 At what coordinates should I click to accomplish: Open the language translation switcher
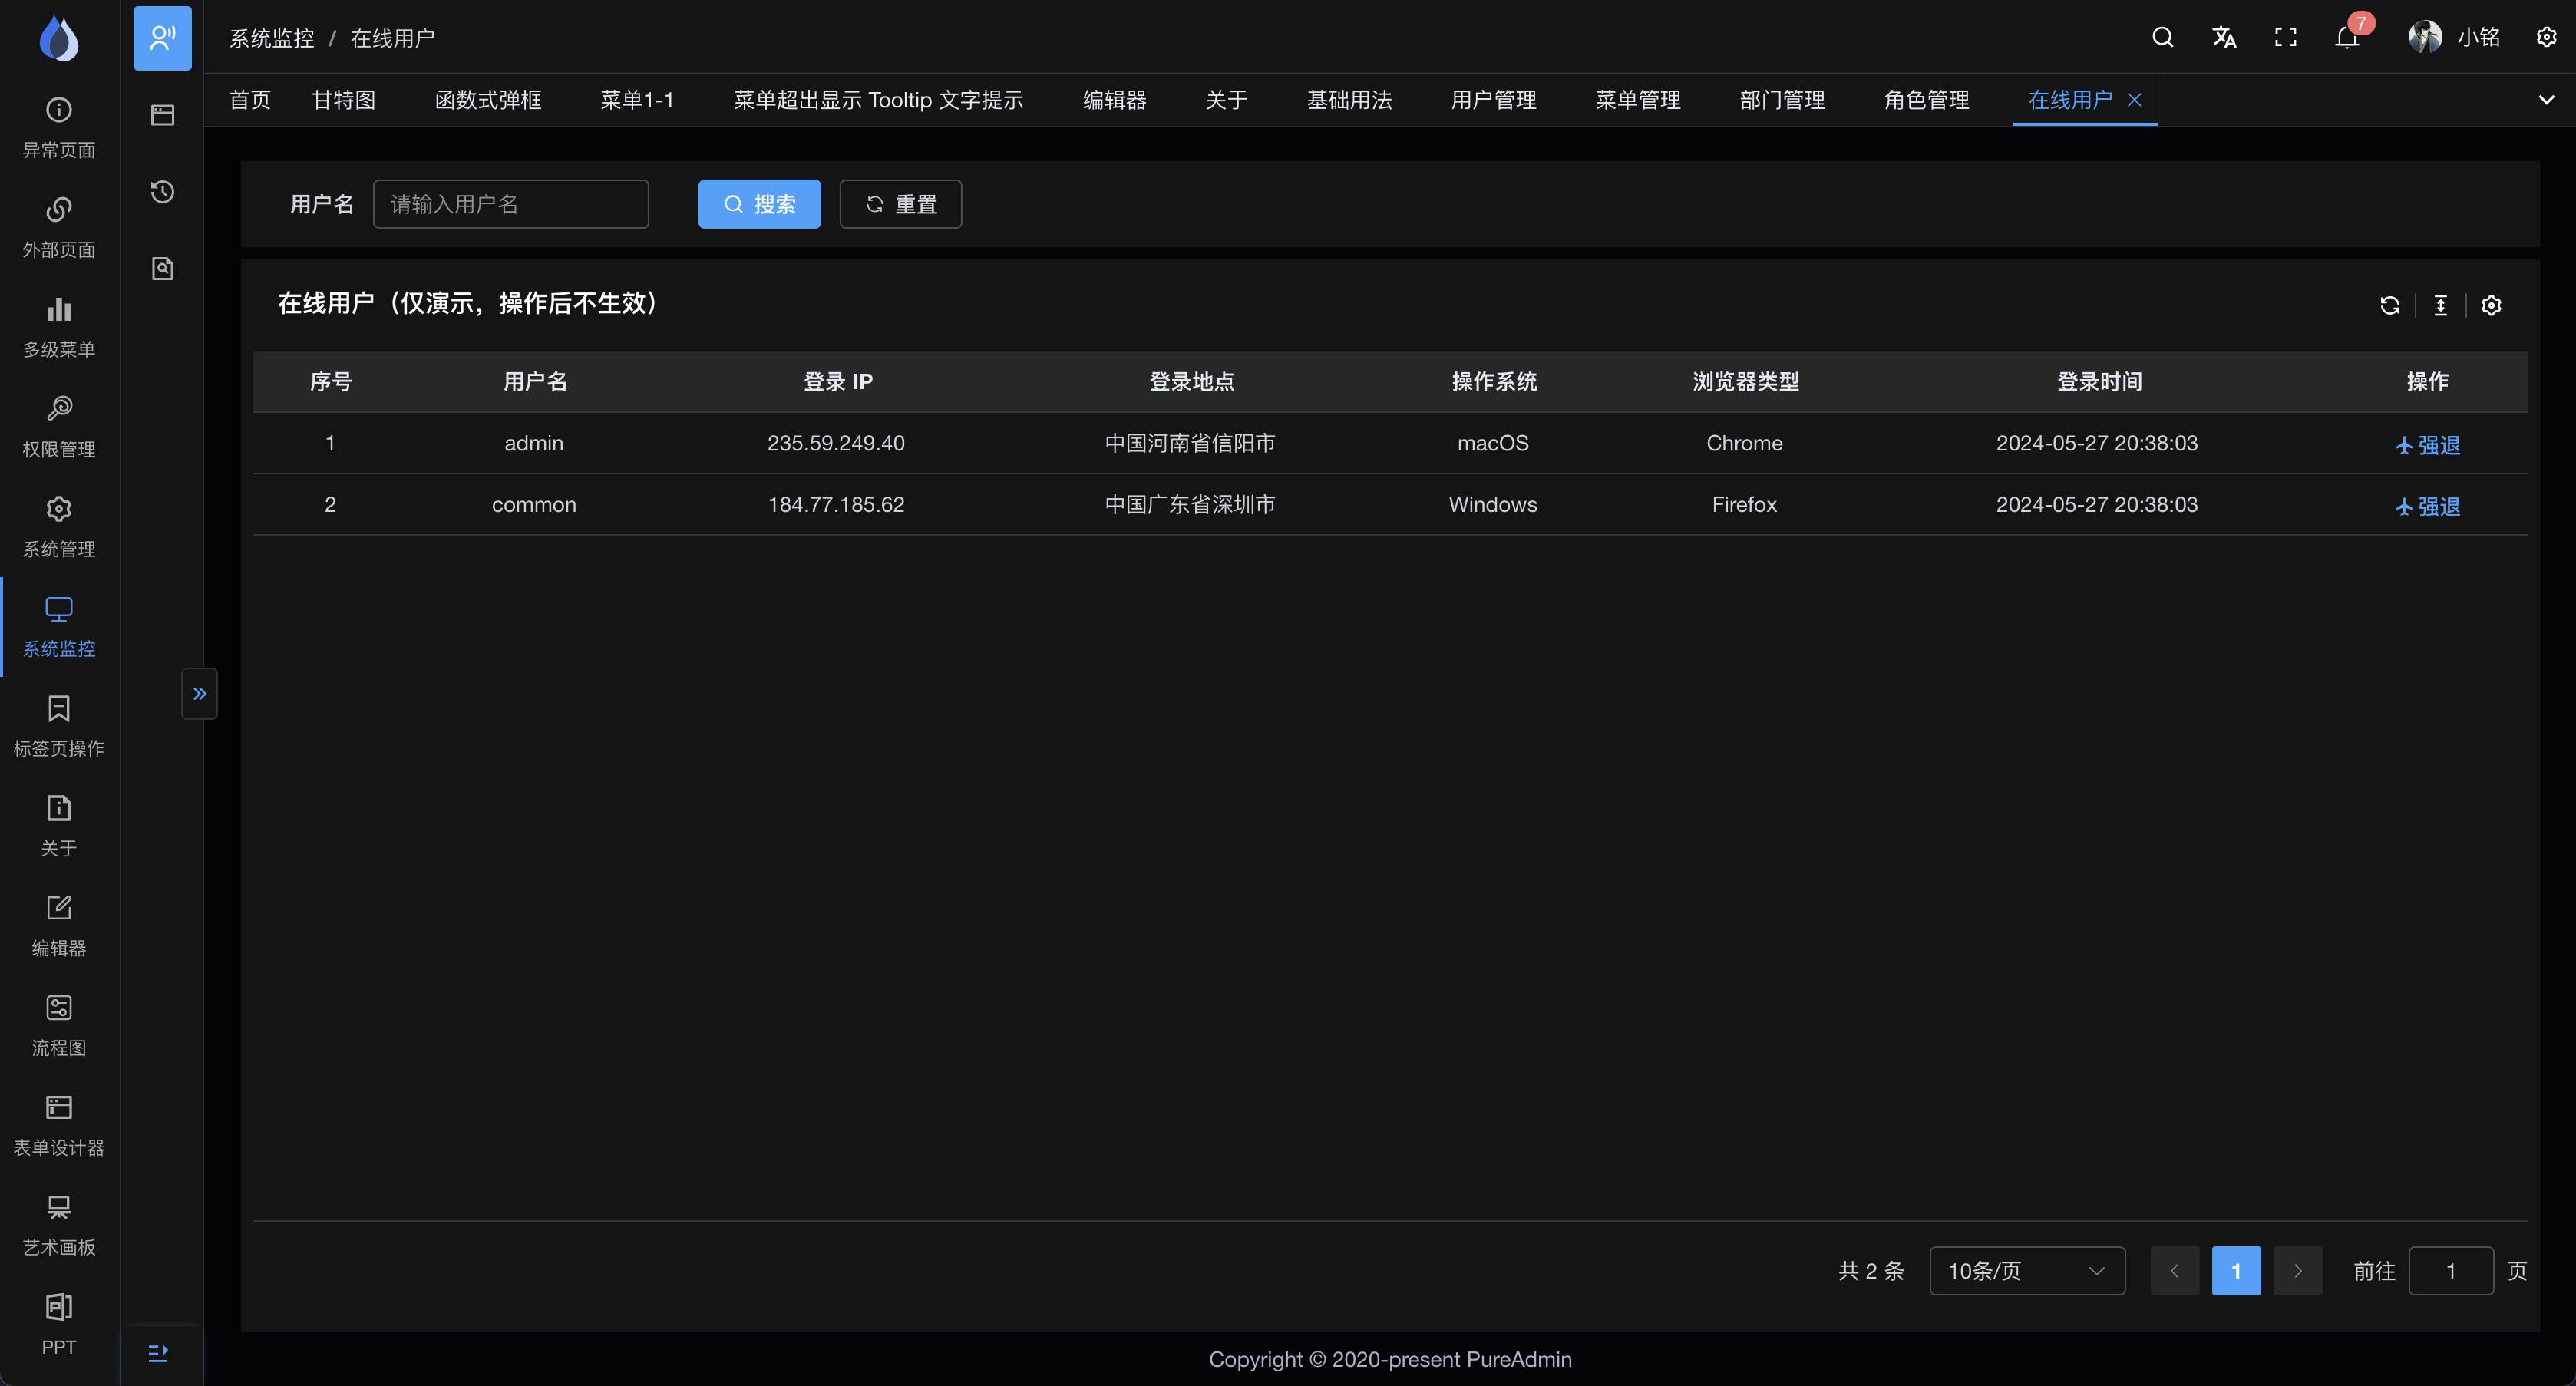pyautogui.click(x=2224, y=38)
